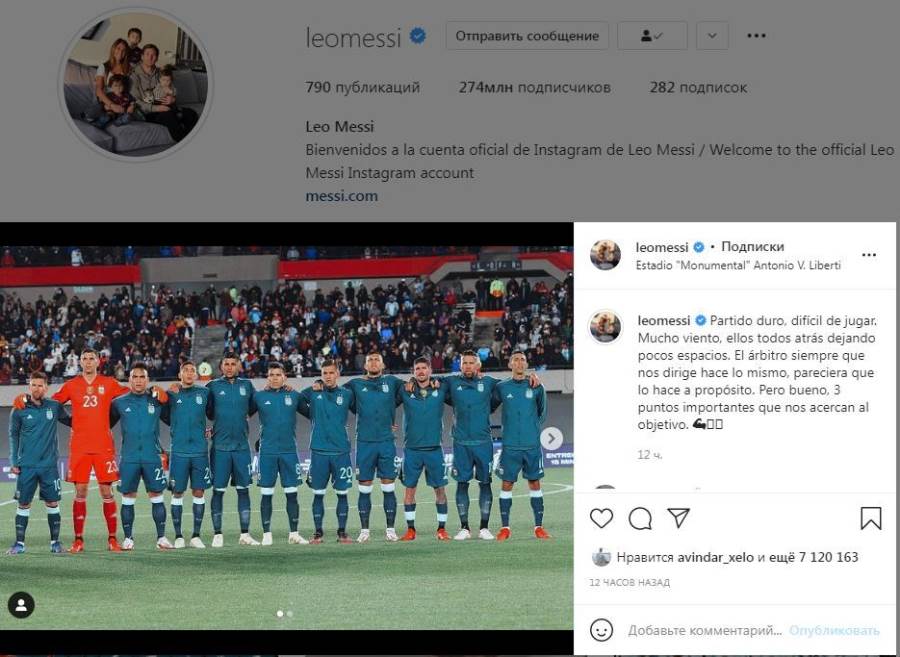The width and height of the screenshot is (900, 657).
Task: Open the three-dot post options menu
Action: 870,254
